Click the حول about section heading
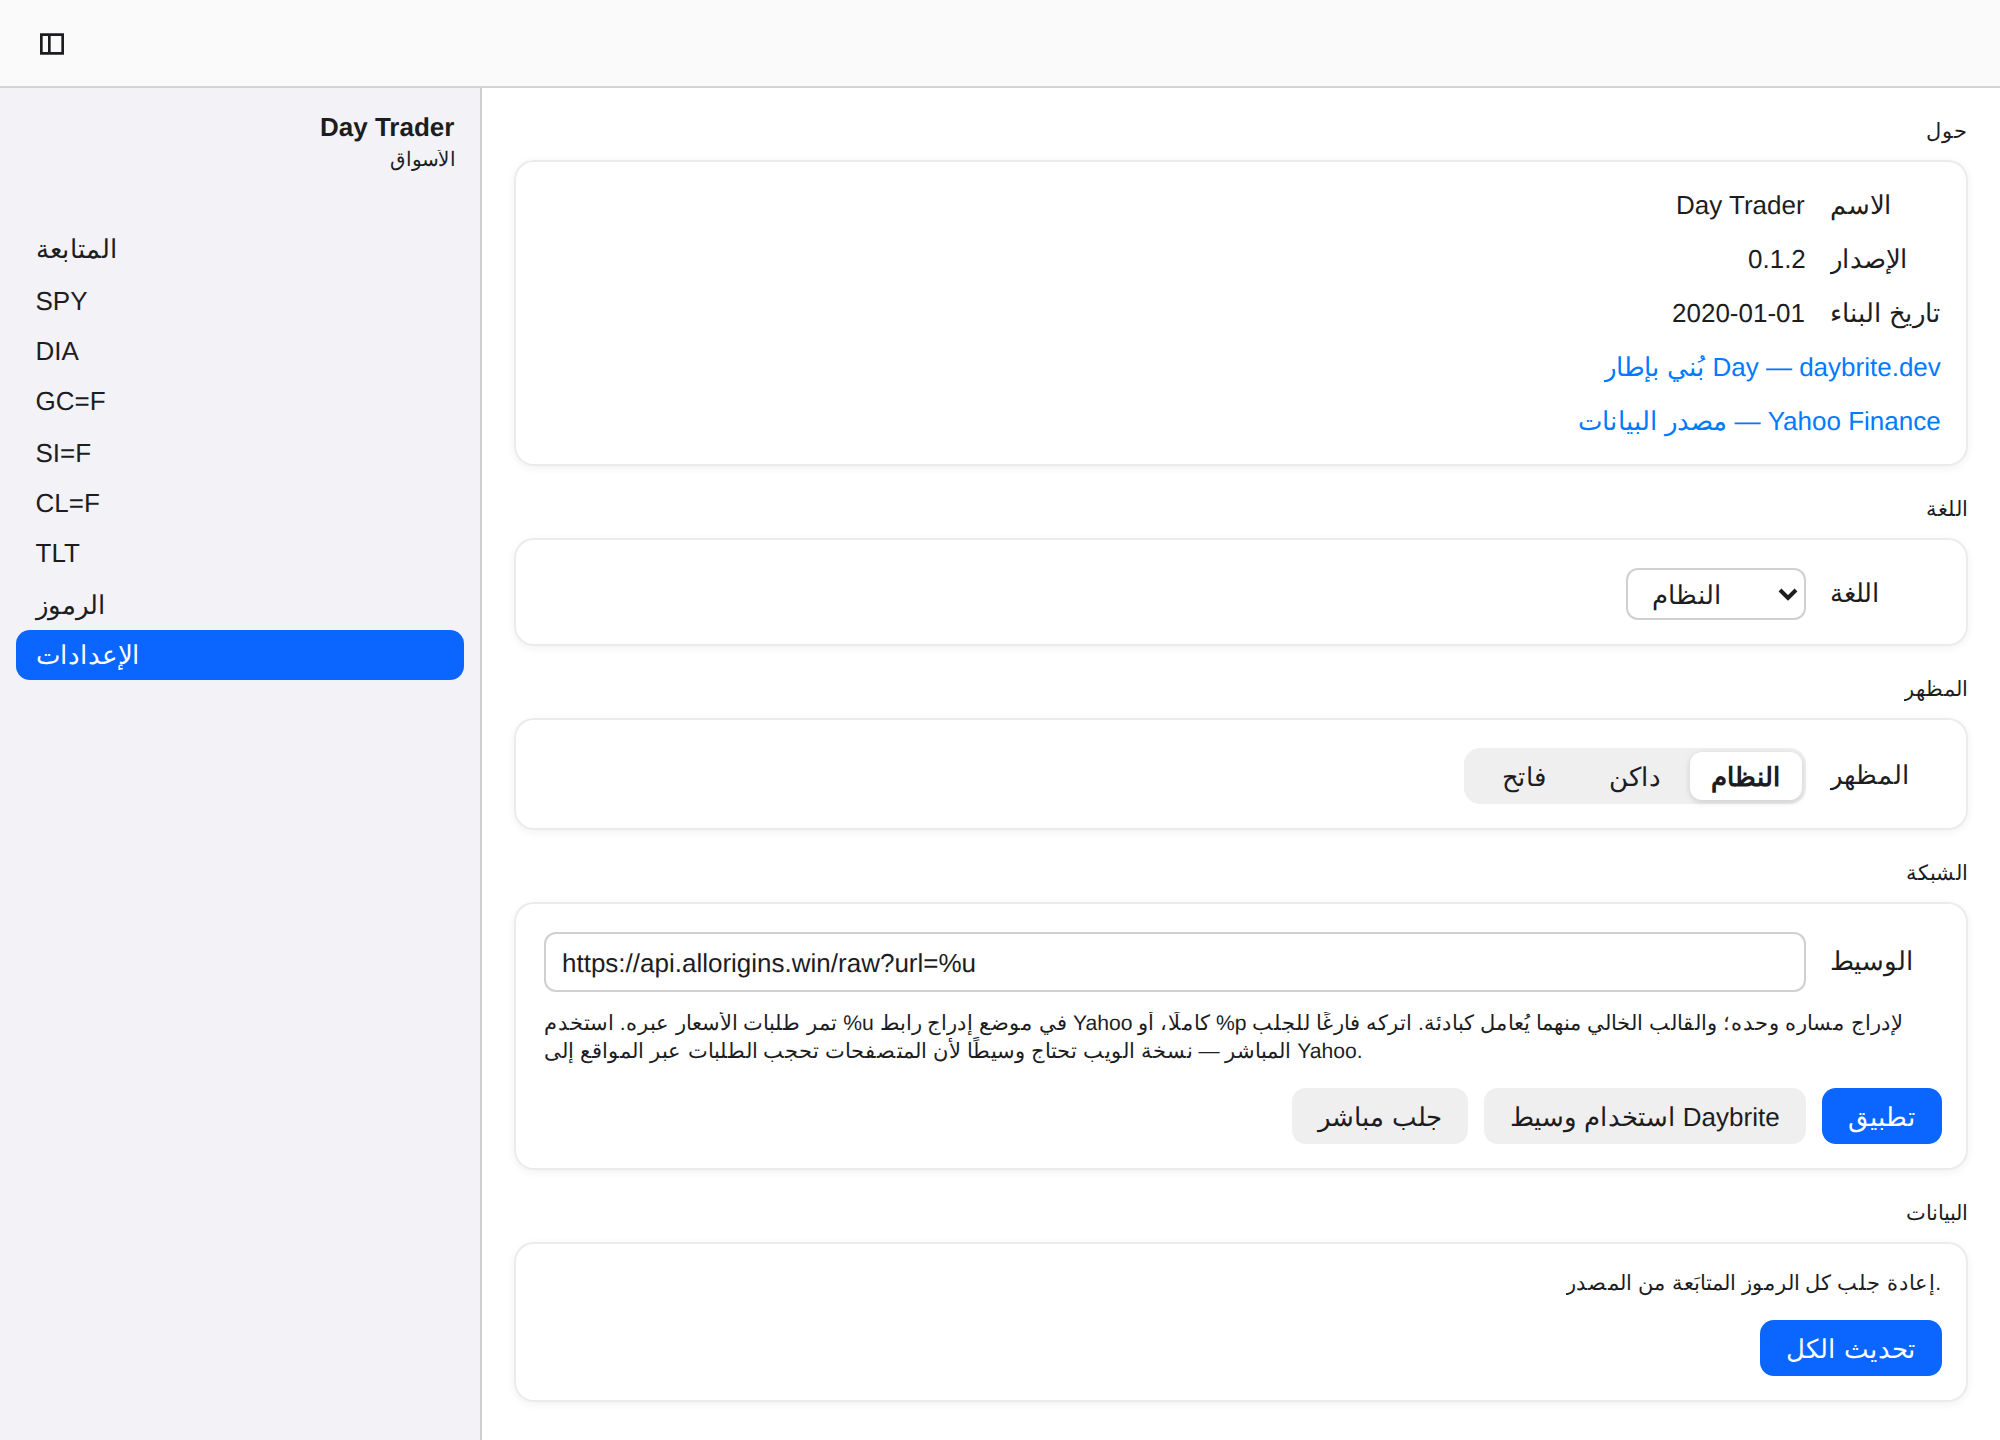This screenshot has height=1440, width=2000. 1946,132
